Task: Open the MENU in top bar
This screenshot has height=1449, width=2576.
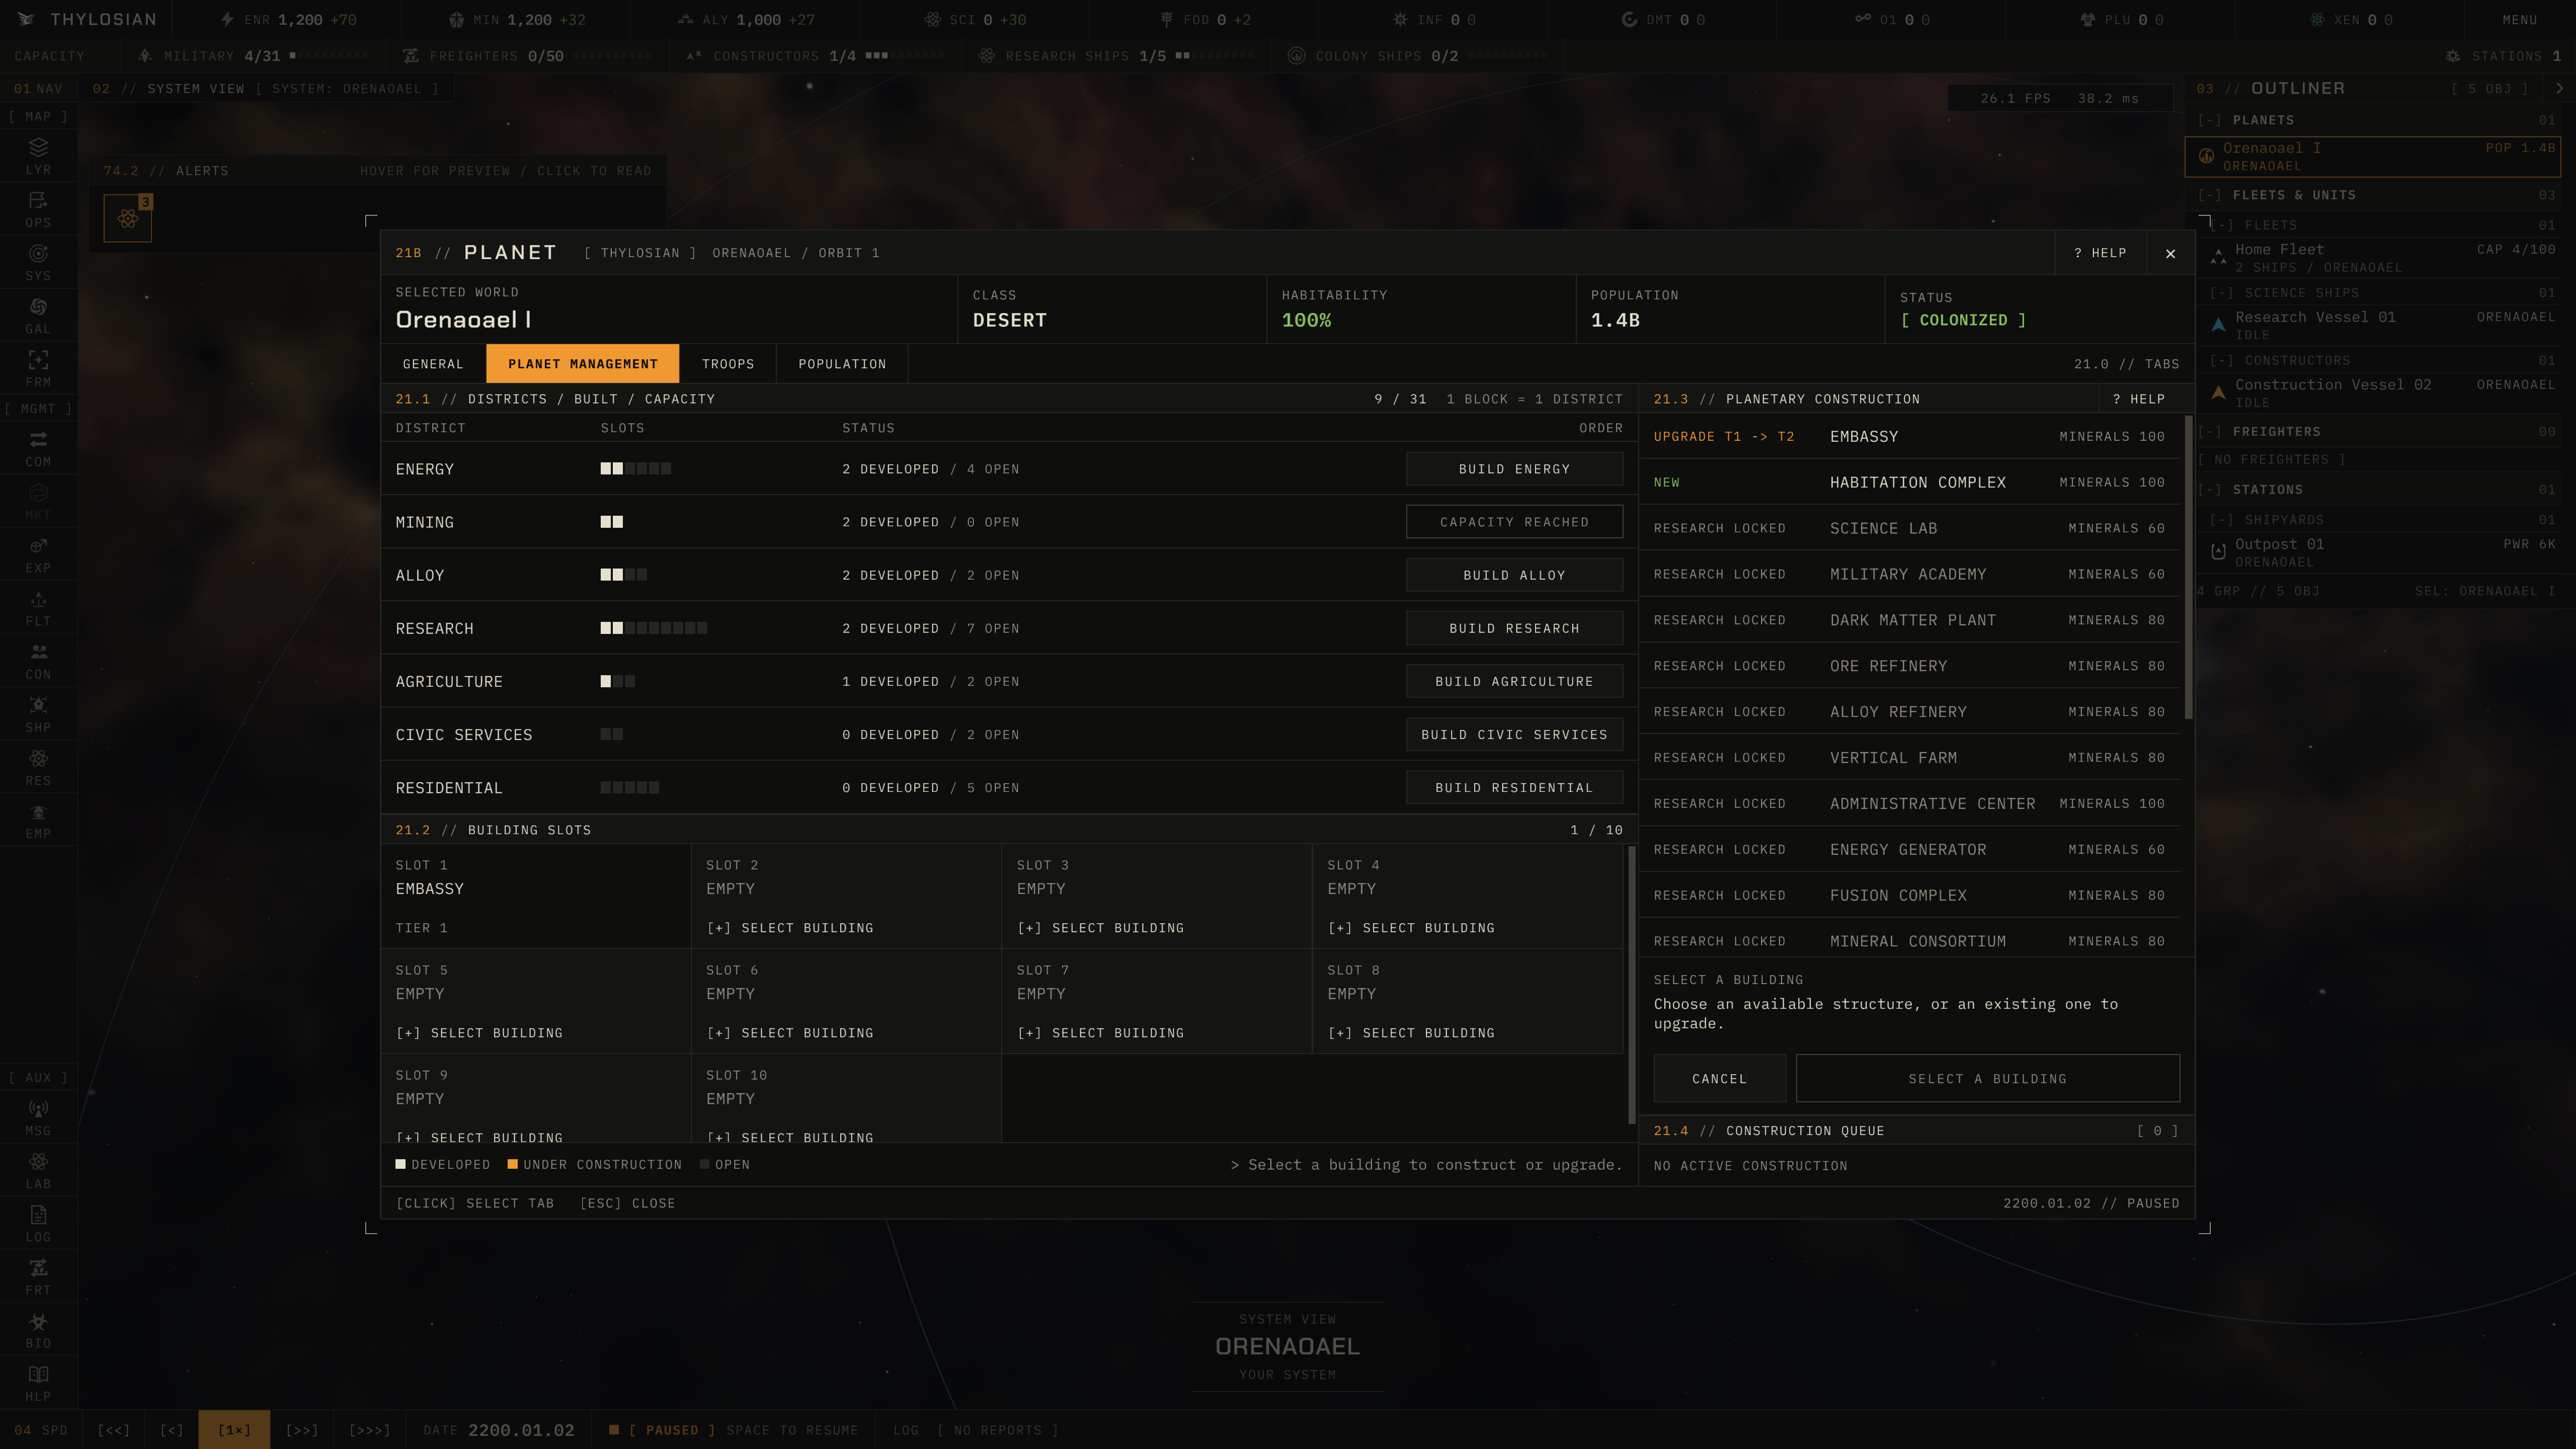Action: point(2519,20)
